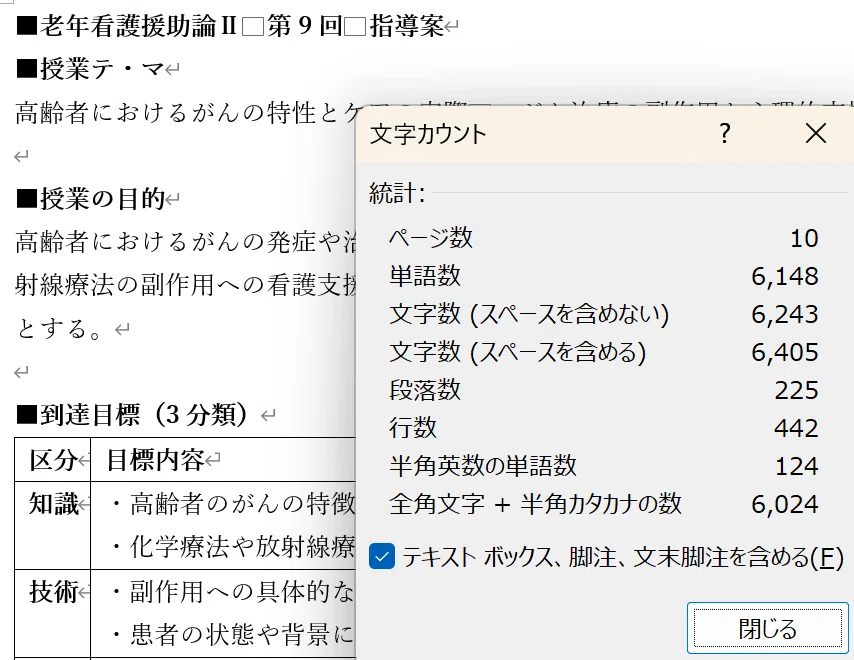This screenshot has height=660, width=854.
Task: Click 文字数 (スペースを含める) label
Action: point(518,352)
